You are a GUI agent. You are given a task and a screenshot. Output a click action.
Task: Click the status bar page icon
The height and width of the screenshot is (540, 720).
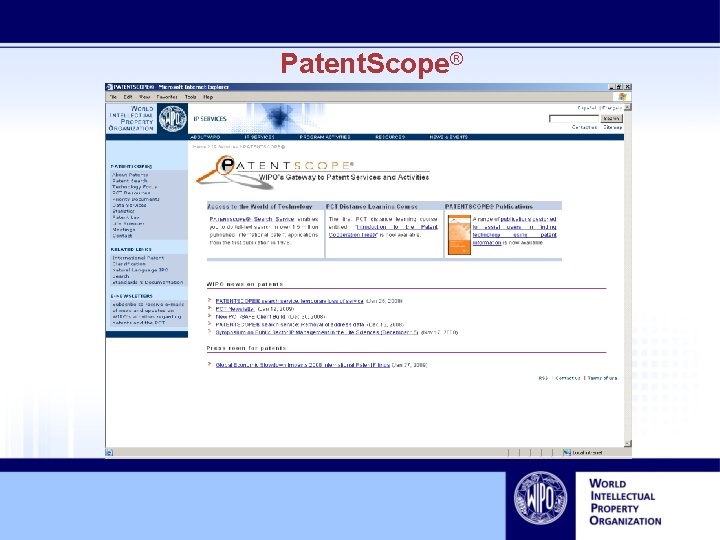click(x=109, y=453)
